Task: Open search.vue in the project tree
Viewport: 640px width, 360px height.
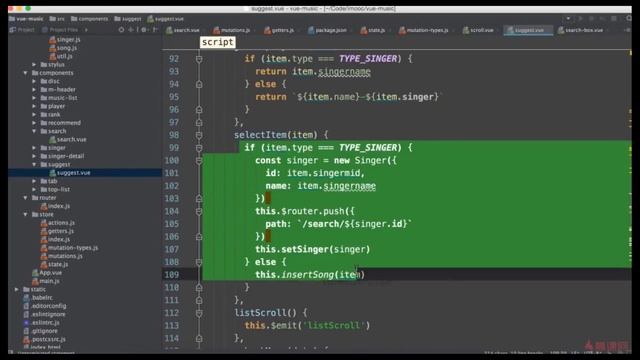Action: click(x=68, y=140)
